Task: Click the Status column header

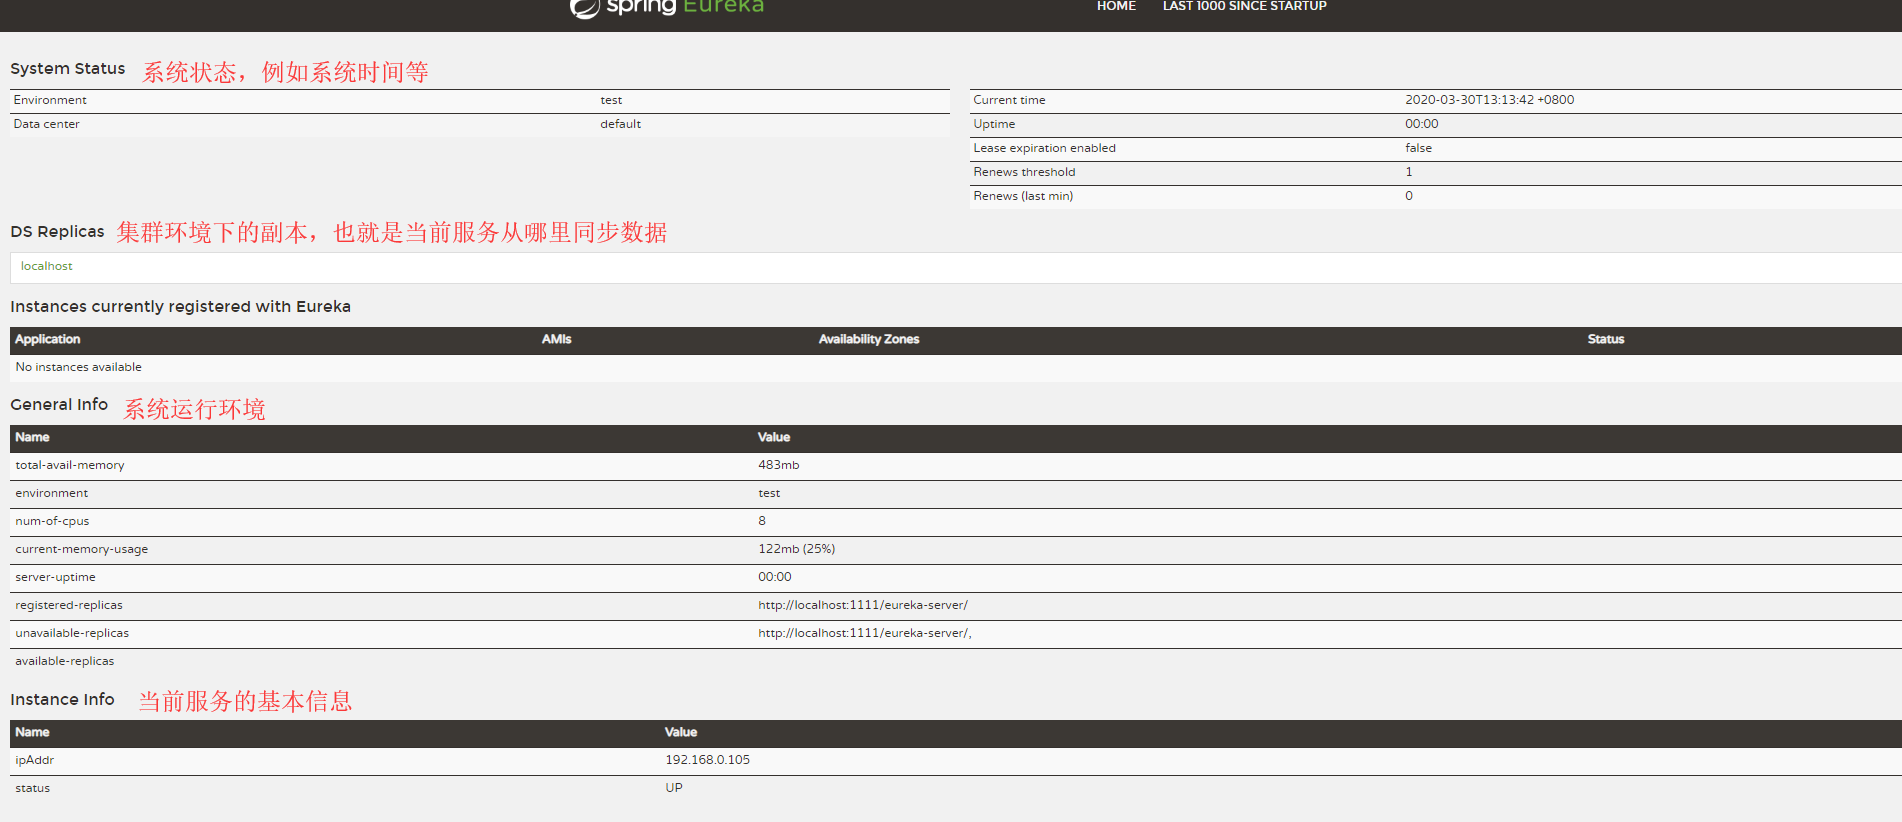Action: (x=1605, y=339)
